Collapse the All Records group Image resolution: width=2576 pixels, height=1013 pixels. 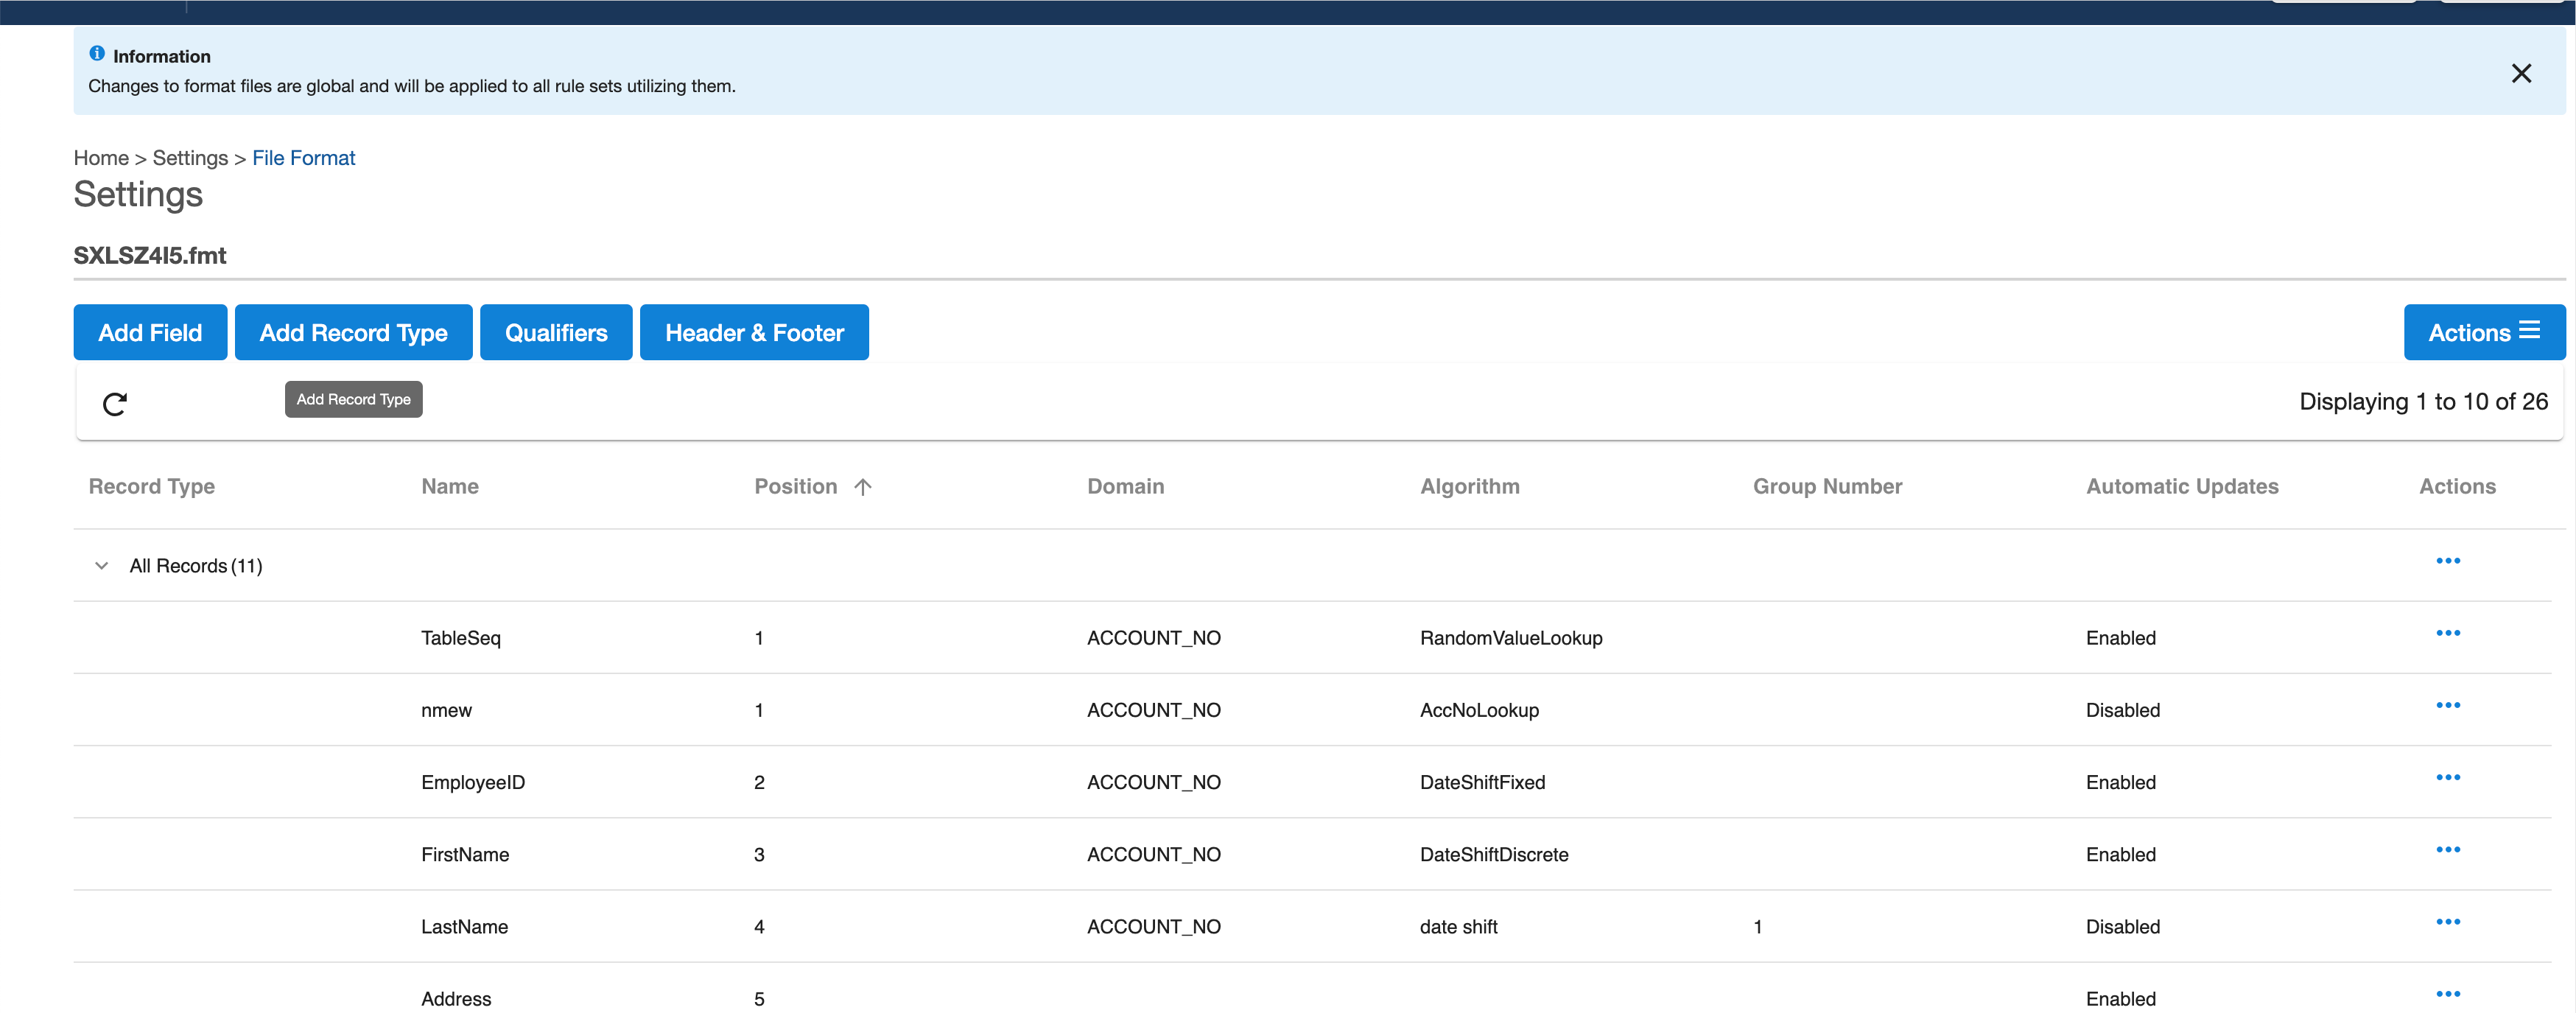pyautogui.click(x=101, y=565)
